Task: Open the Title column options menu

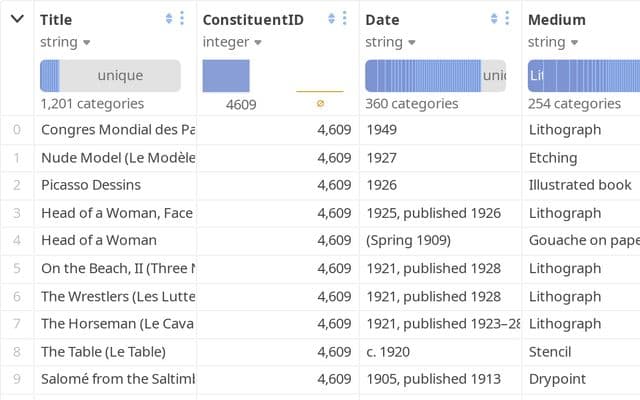Action: (182, 18)
